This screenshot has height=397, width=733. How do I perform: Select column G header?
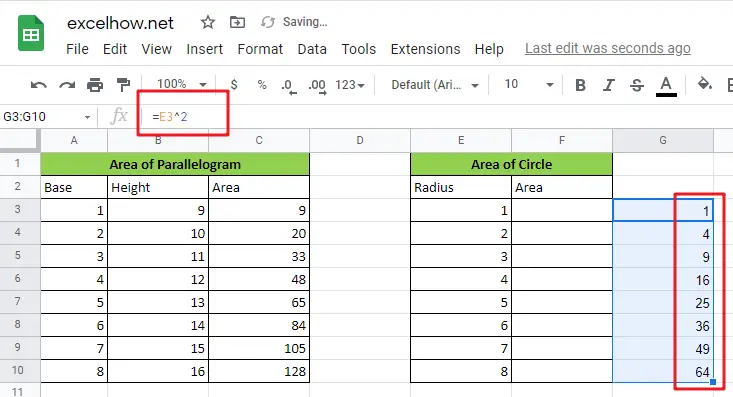[x=663, y=140]
